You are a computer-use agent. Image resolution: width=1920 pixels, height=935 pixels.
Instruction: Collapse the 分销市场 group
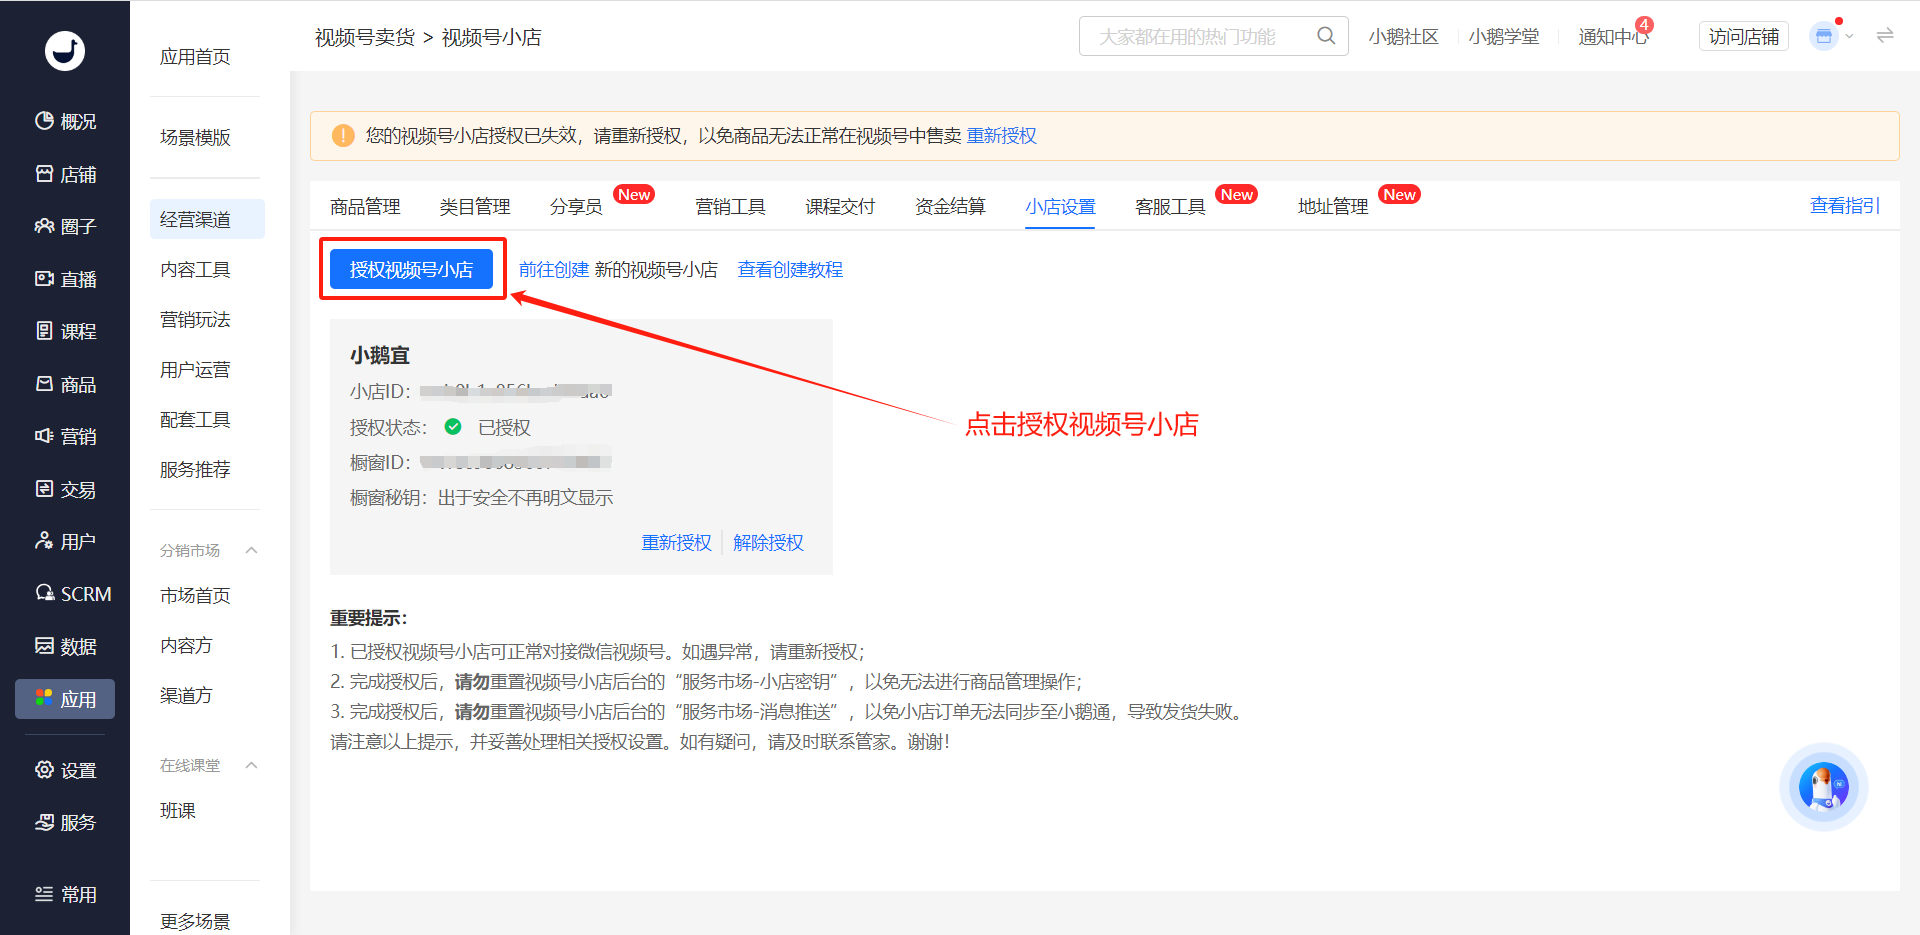click(252, 550)
